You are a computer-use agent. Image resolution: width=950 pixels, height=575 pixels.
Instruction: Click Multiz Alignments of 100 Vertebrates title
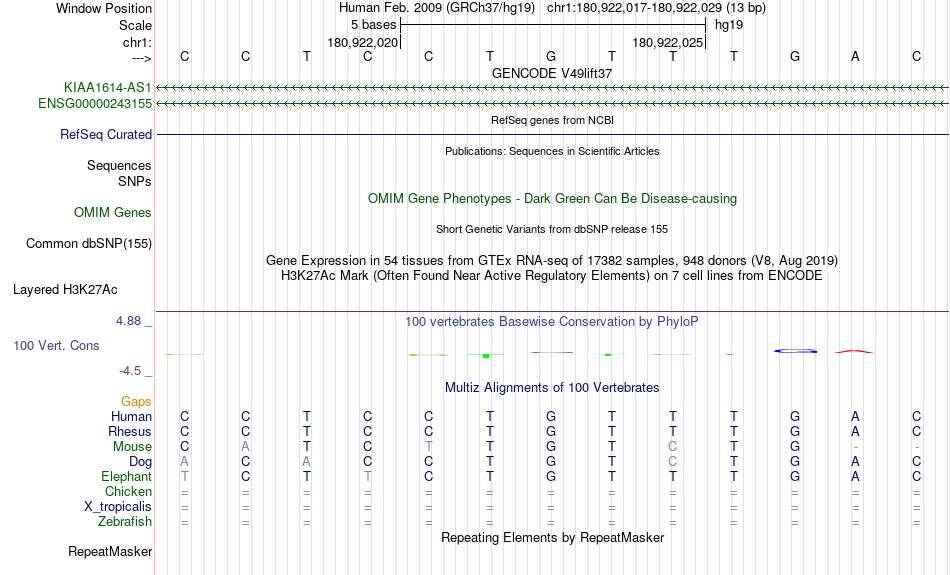[552, 388]
